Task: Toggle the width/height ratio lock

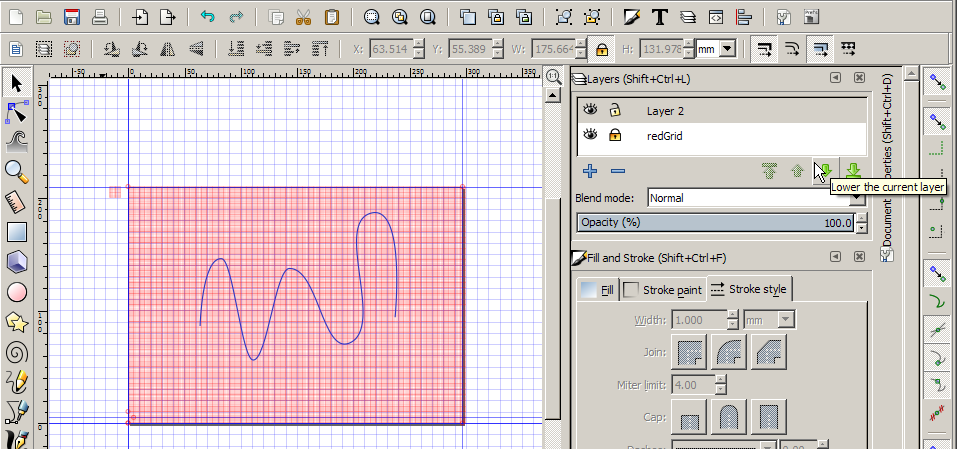Action: (x=602, y=49)
